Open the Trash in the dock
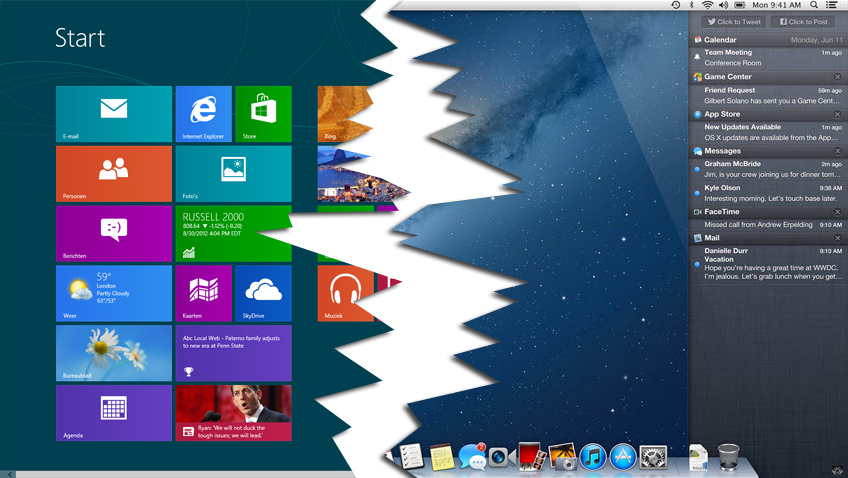Viewport: 848px width, 478px height. click(x=729, y=458)
